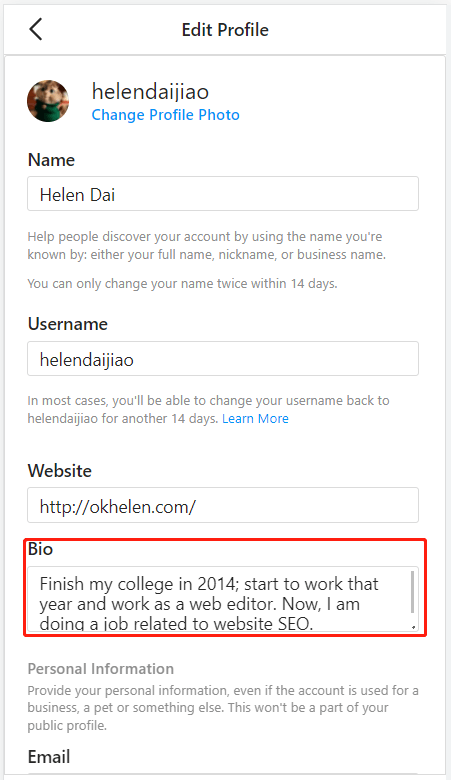The width and height of the screenshot is (451, 780).
Task: Focus the Name field containing Helen Dai
Action: [223, 194]
